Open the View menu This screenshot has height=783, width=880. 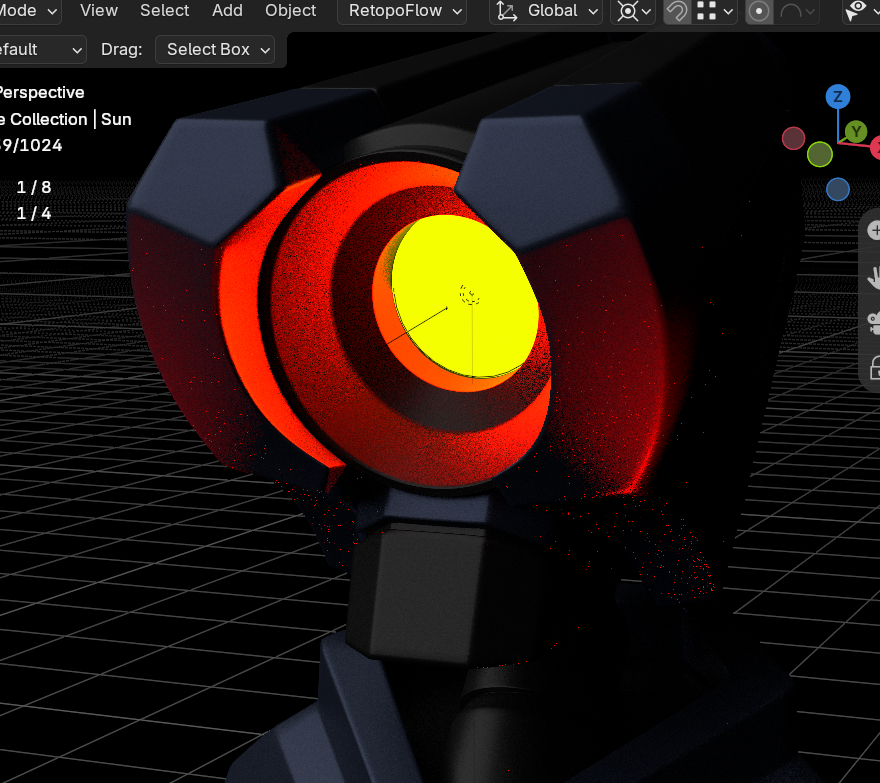[x=99, y=10]
